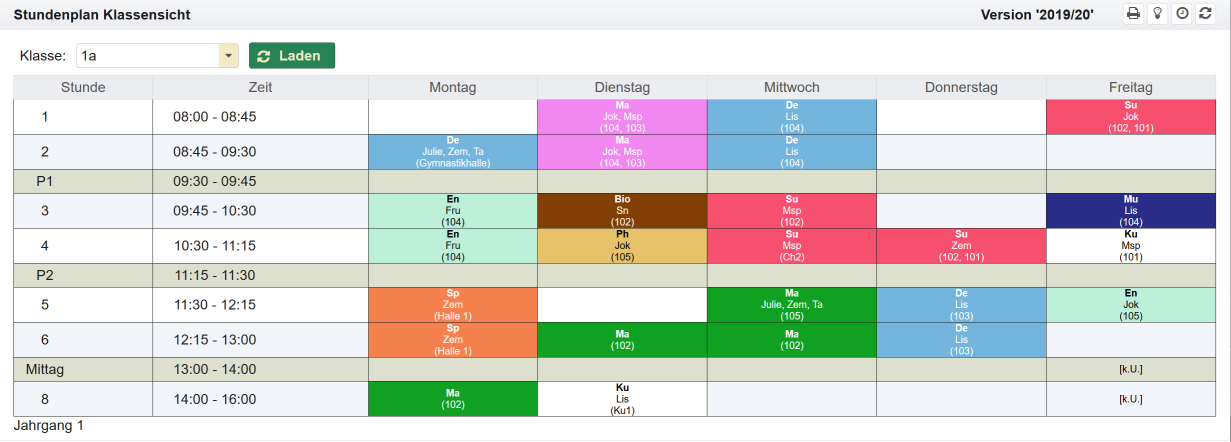Click Monday's Ma lesson at 14:00
The width and height of the screenshot is (1231, 442).
[x=452, y=398]
